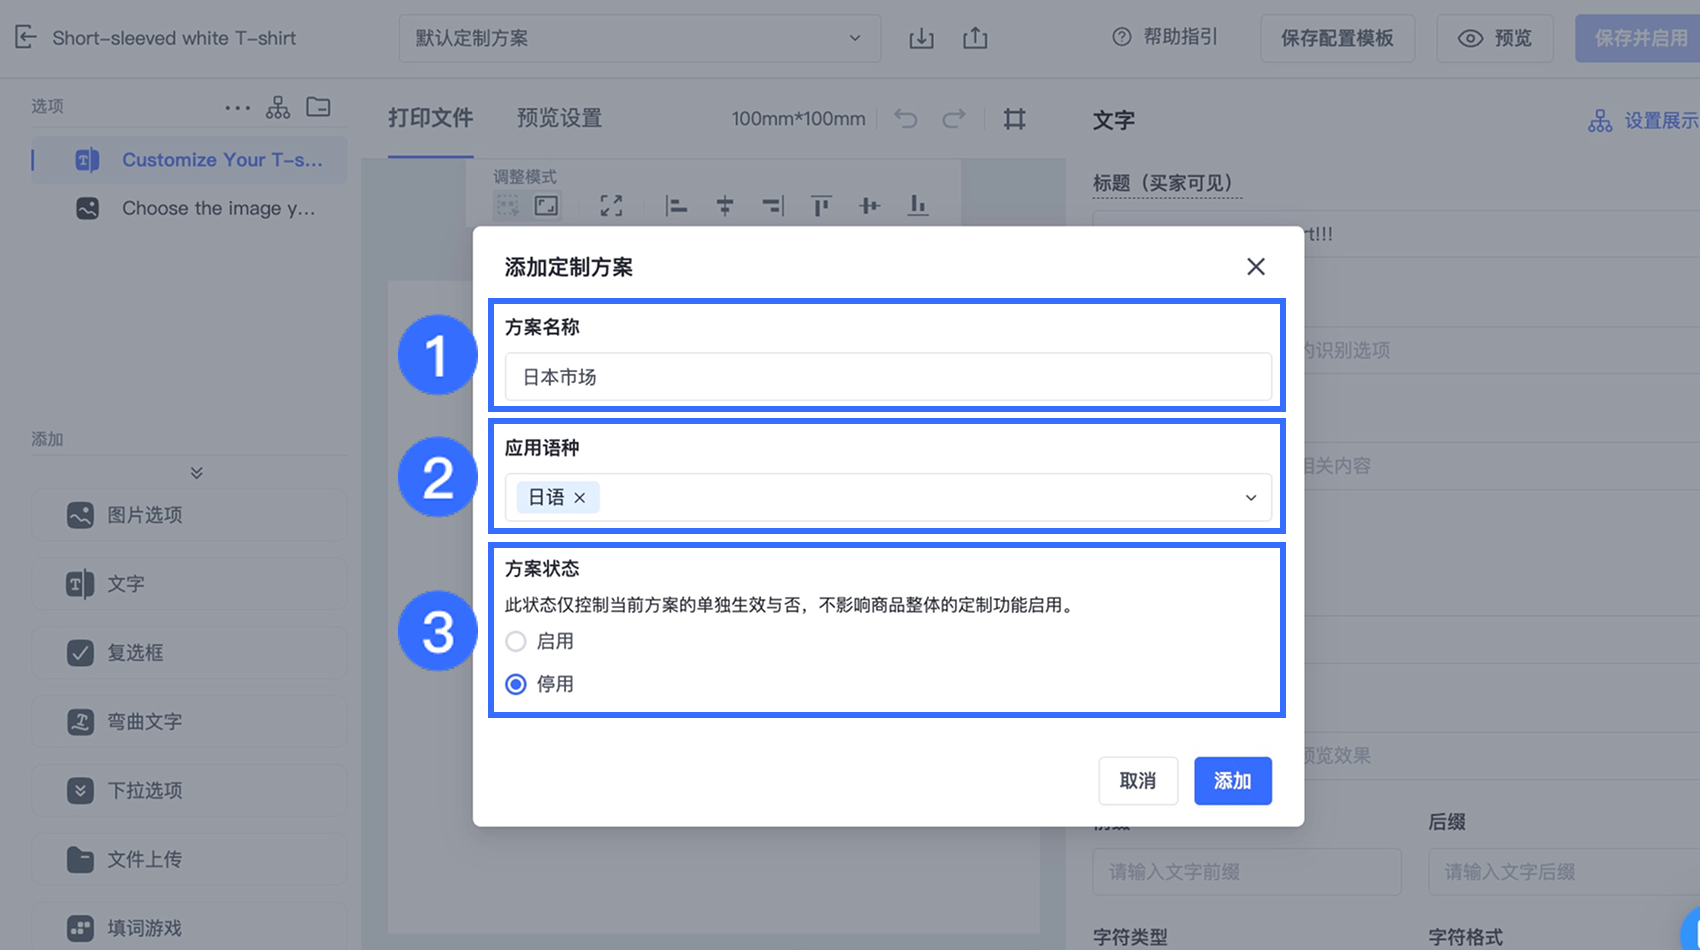This screenshot has width=1700, height=950.
Task: Open the 帮助指引 help guide
Action: [x=1165, y=37]
